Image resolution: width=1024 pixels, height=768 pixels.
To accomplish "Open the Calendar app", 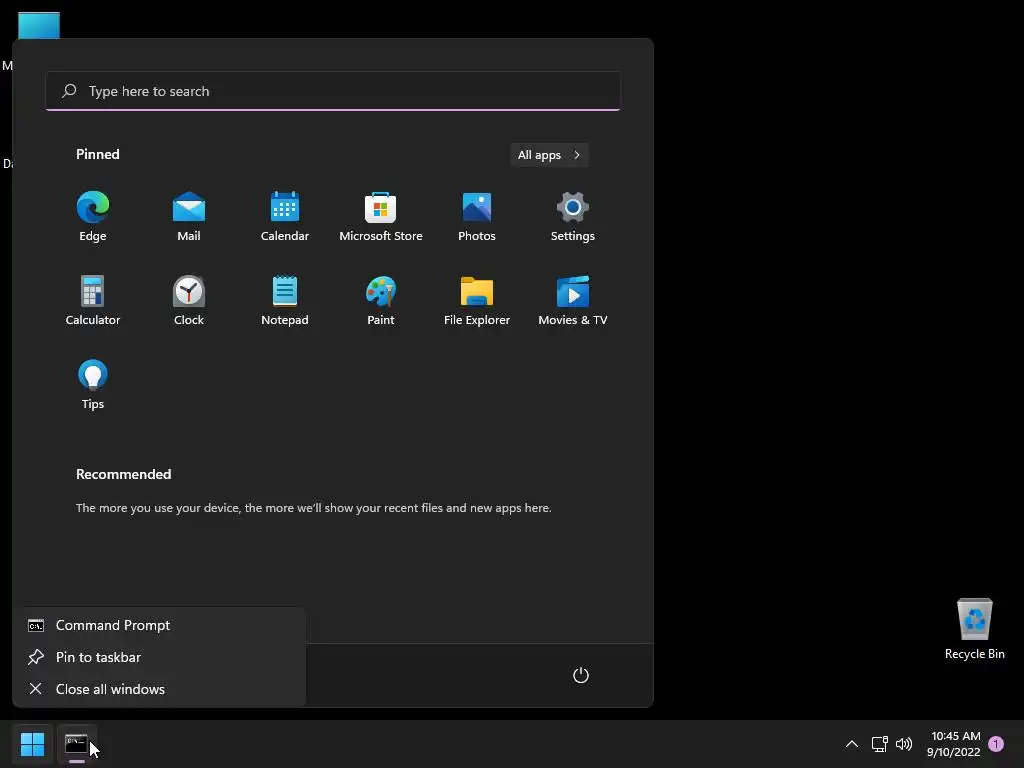I will pyautogui.click(x=285, y=217).
